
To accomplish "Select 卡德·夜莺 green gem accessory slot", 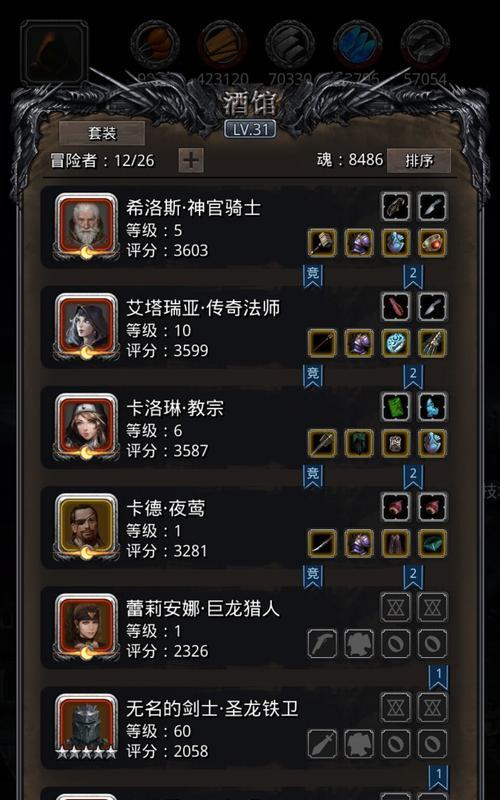I will [x=433, y=543].
